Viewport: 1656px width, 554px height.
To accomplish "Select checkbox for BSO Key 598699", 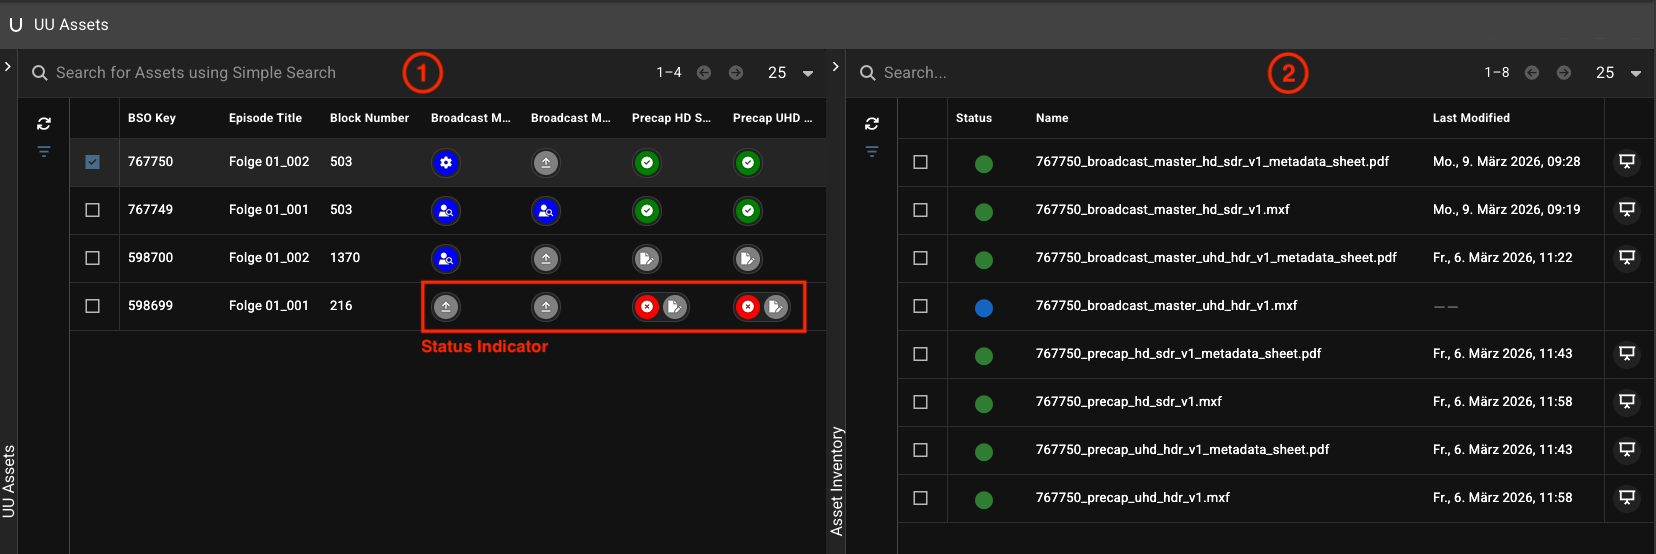I will 93,306.
